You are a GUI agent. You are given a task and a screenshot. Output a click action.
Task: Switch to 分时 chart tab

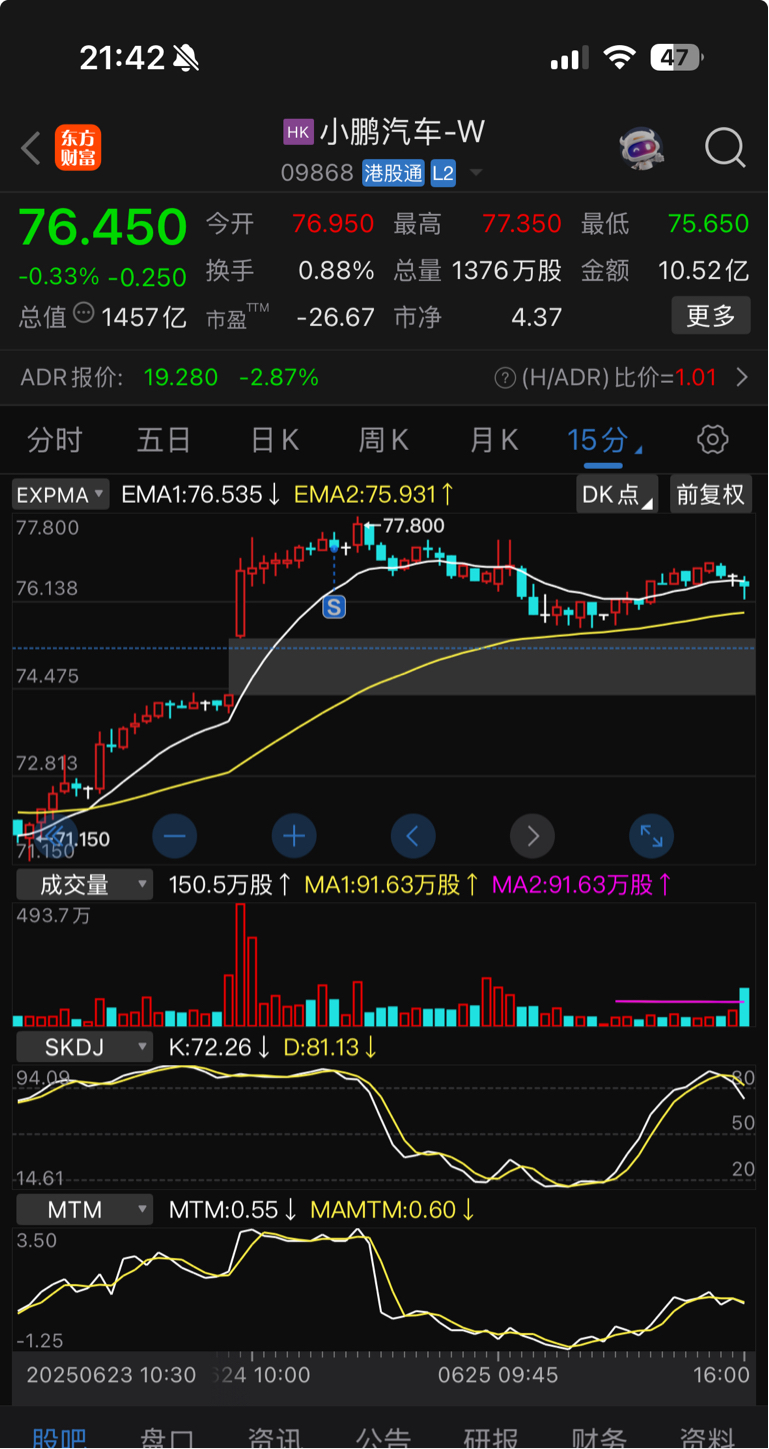[55, 440]
